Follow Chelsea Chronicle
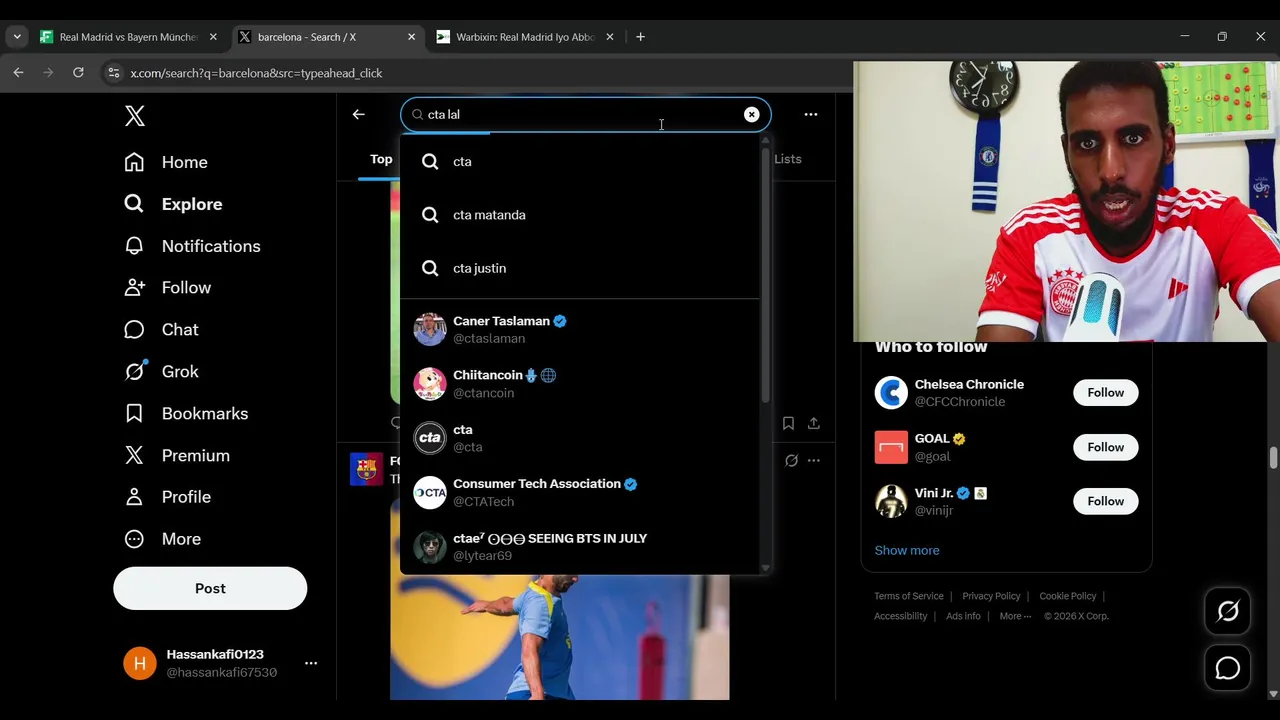This screenshot has height=720, width=1280. click(1106, 392)
